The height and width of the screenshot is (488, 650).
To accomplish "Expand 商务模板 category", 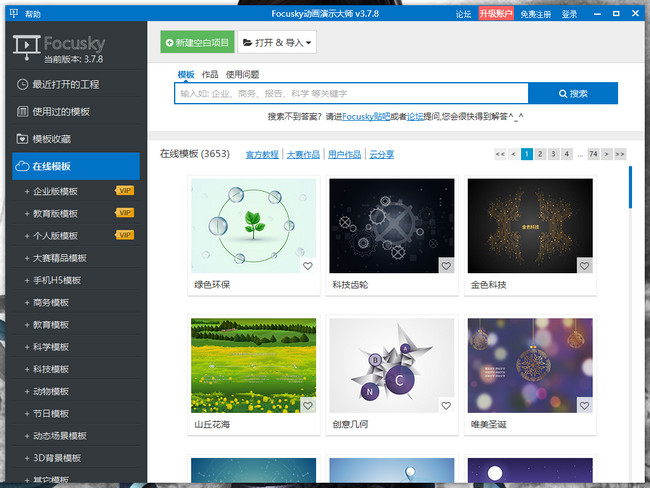I will pyautogui.click(x=76, y=303).
